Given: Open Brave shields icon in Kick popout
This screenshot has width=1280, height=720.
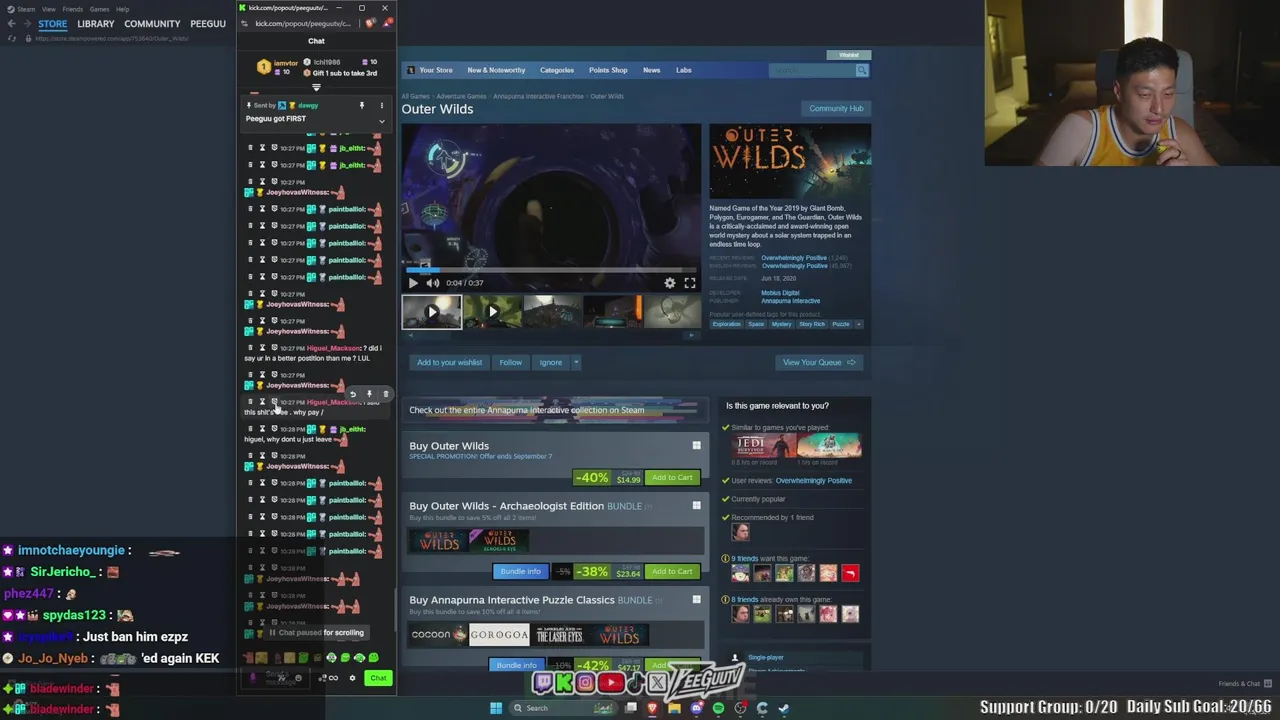Looking at the screenshot, I should [371, 23].
